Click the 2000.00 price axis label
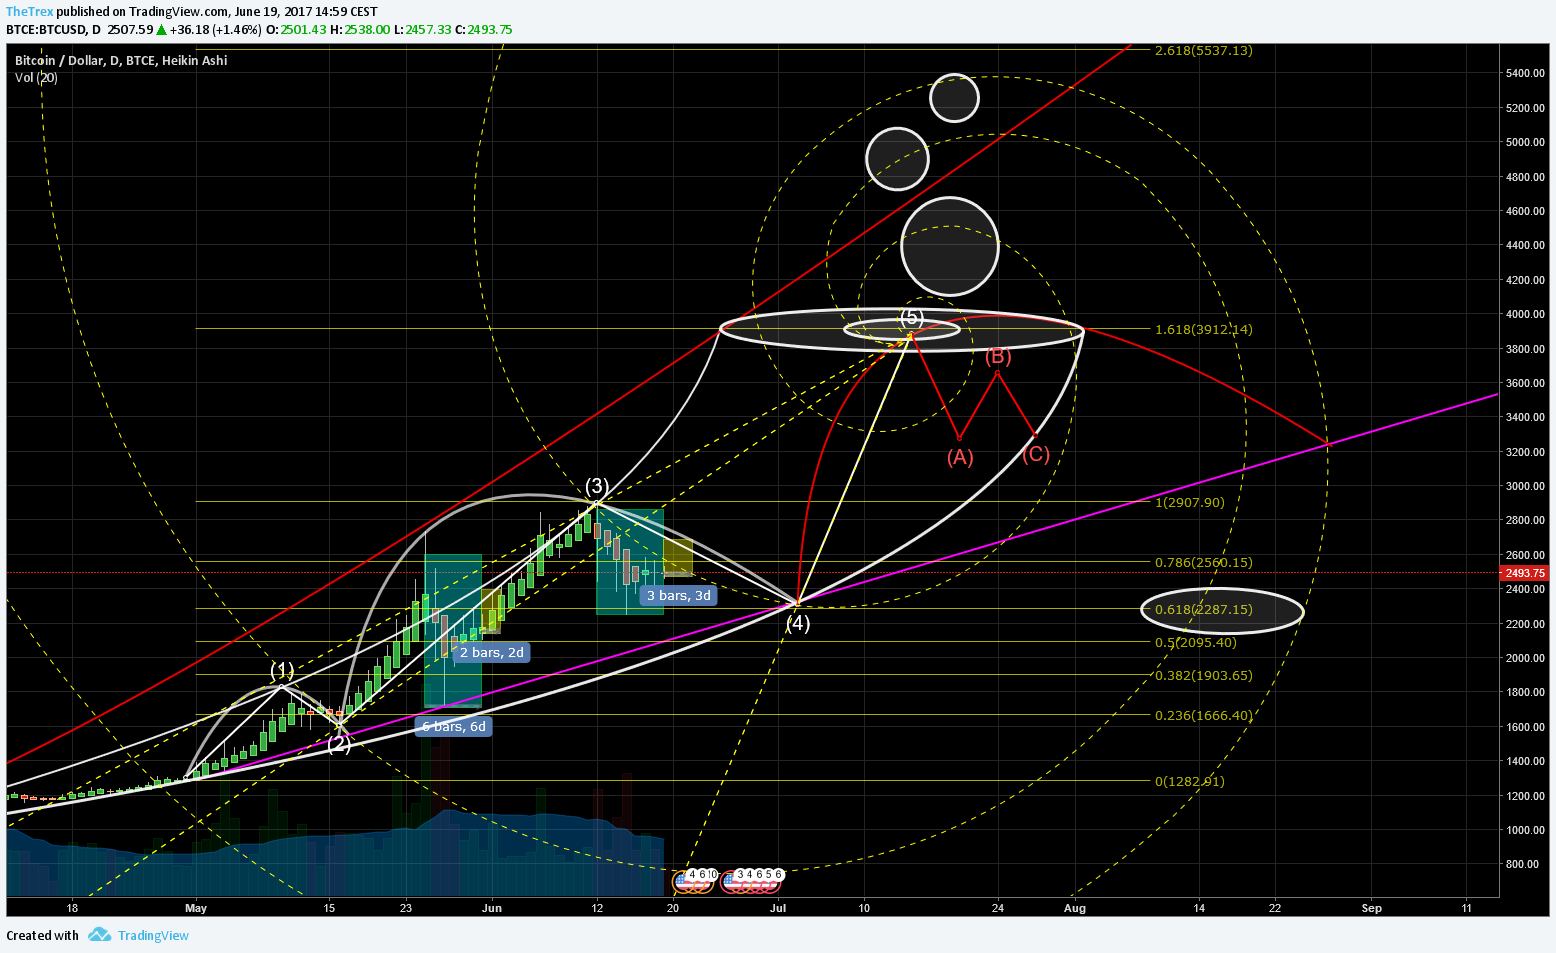1556x953 pixels. 1525,658
